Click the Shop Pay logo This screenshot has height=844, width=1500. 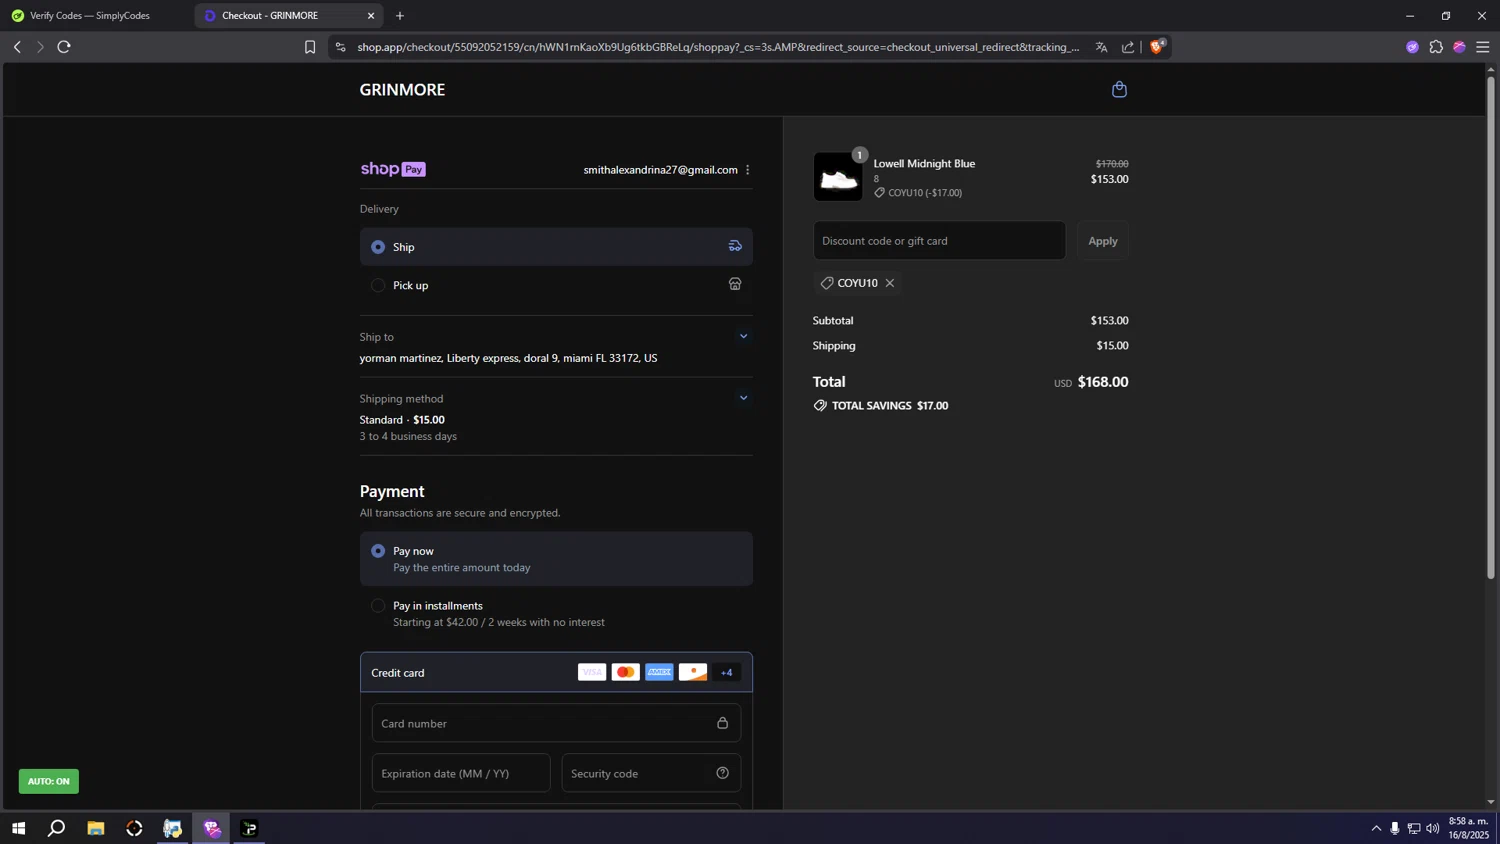tap(393, 169)
